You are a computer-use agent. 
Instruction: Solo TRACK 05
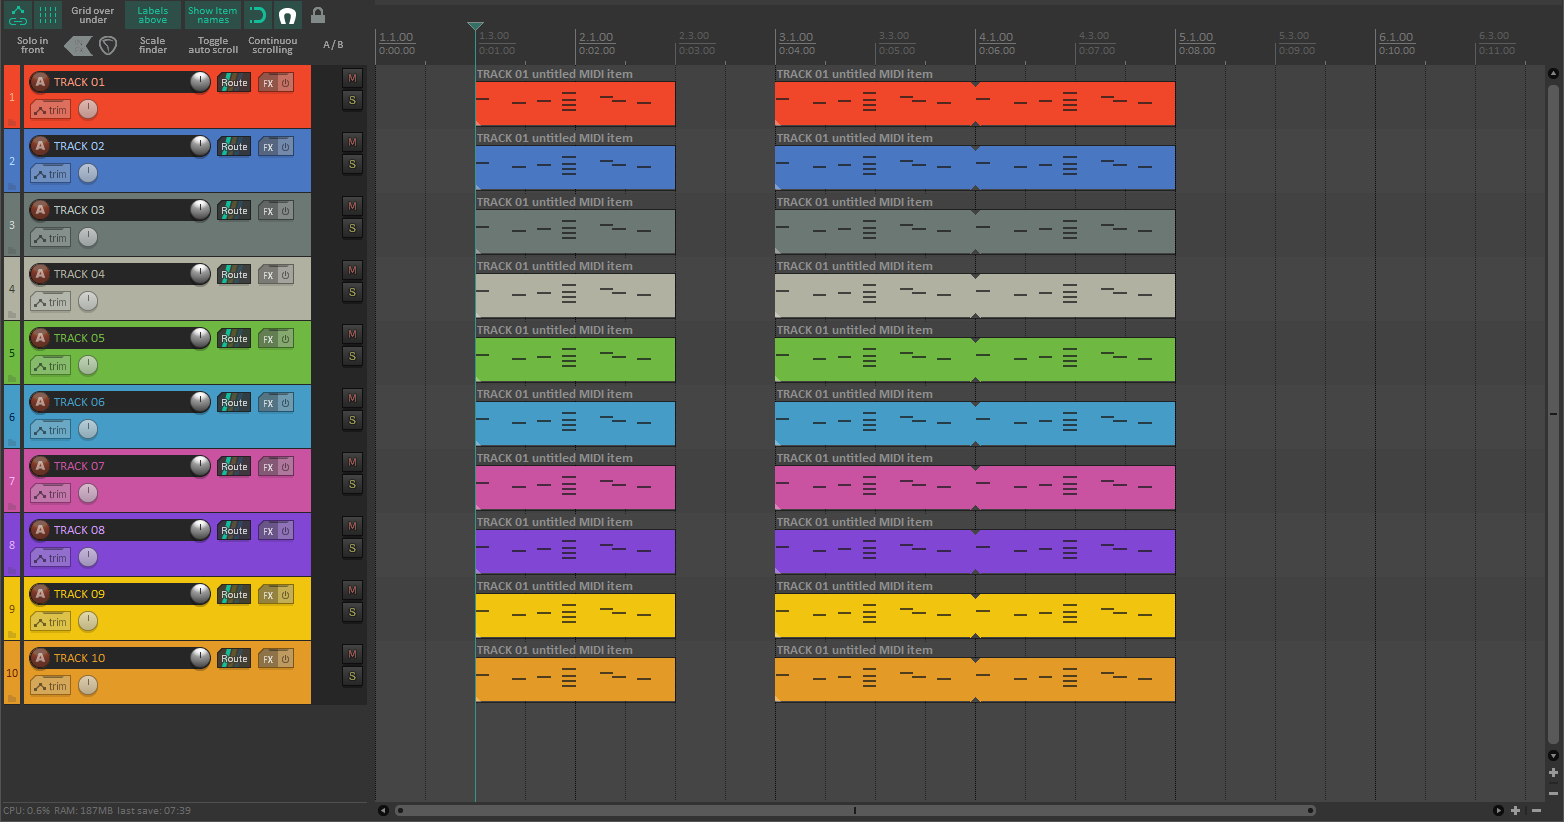(x=352, y=356)
